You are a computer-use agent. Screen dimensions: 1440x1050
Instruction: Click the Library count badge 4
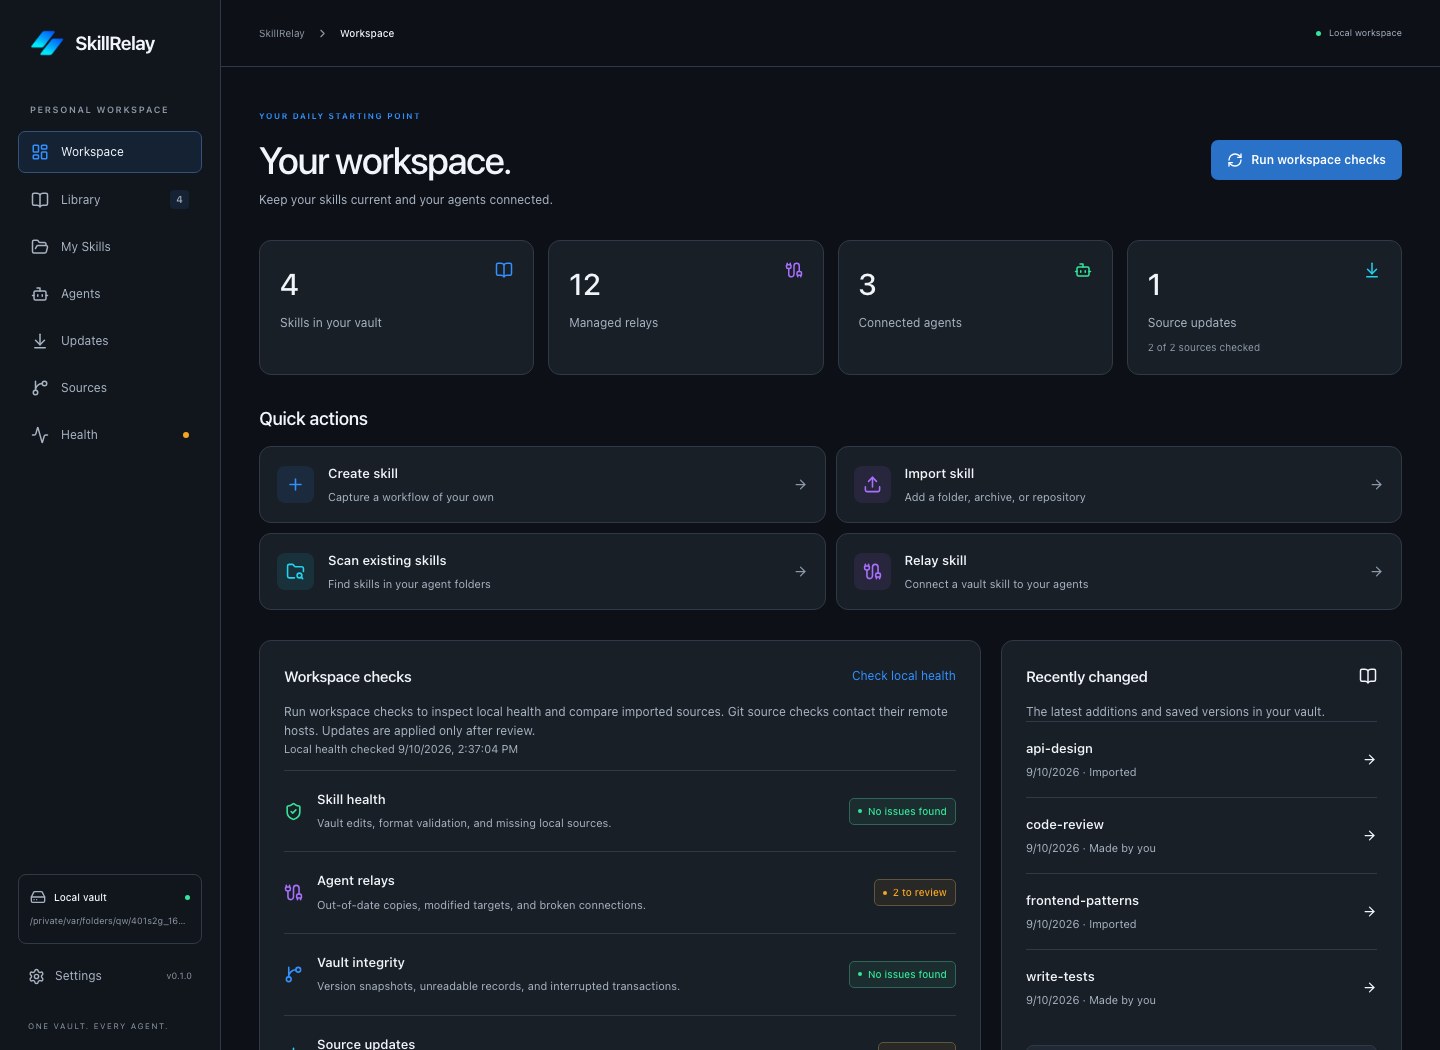coord(179,200)
